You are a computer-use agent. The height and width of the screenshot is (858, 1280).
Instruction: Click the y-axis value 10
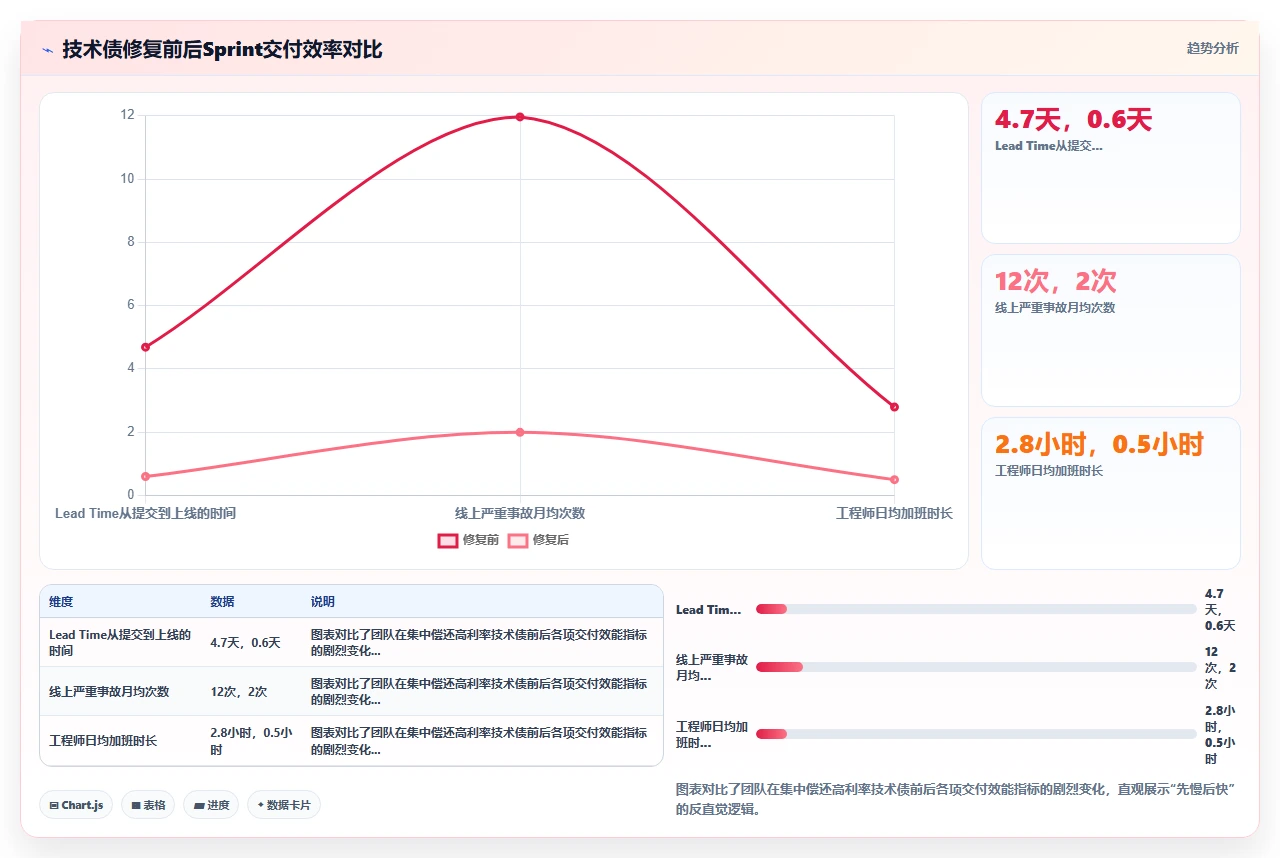pos(127,179)
